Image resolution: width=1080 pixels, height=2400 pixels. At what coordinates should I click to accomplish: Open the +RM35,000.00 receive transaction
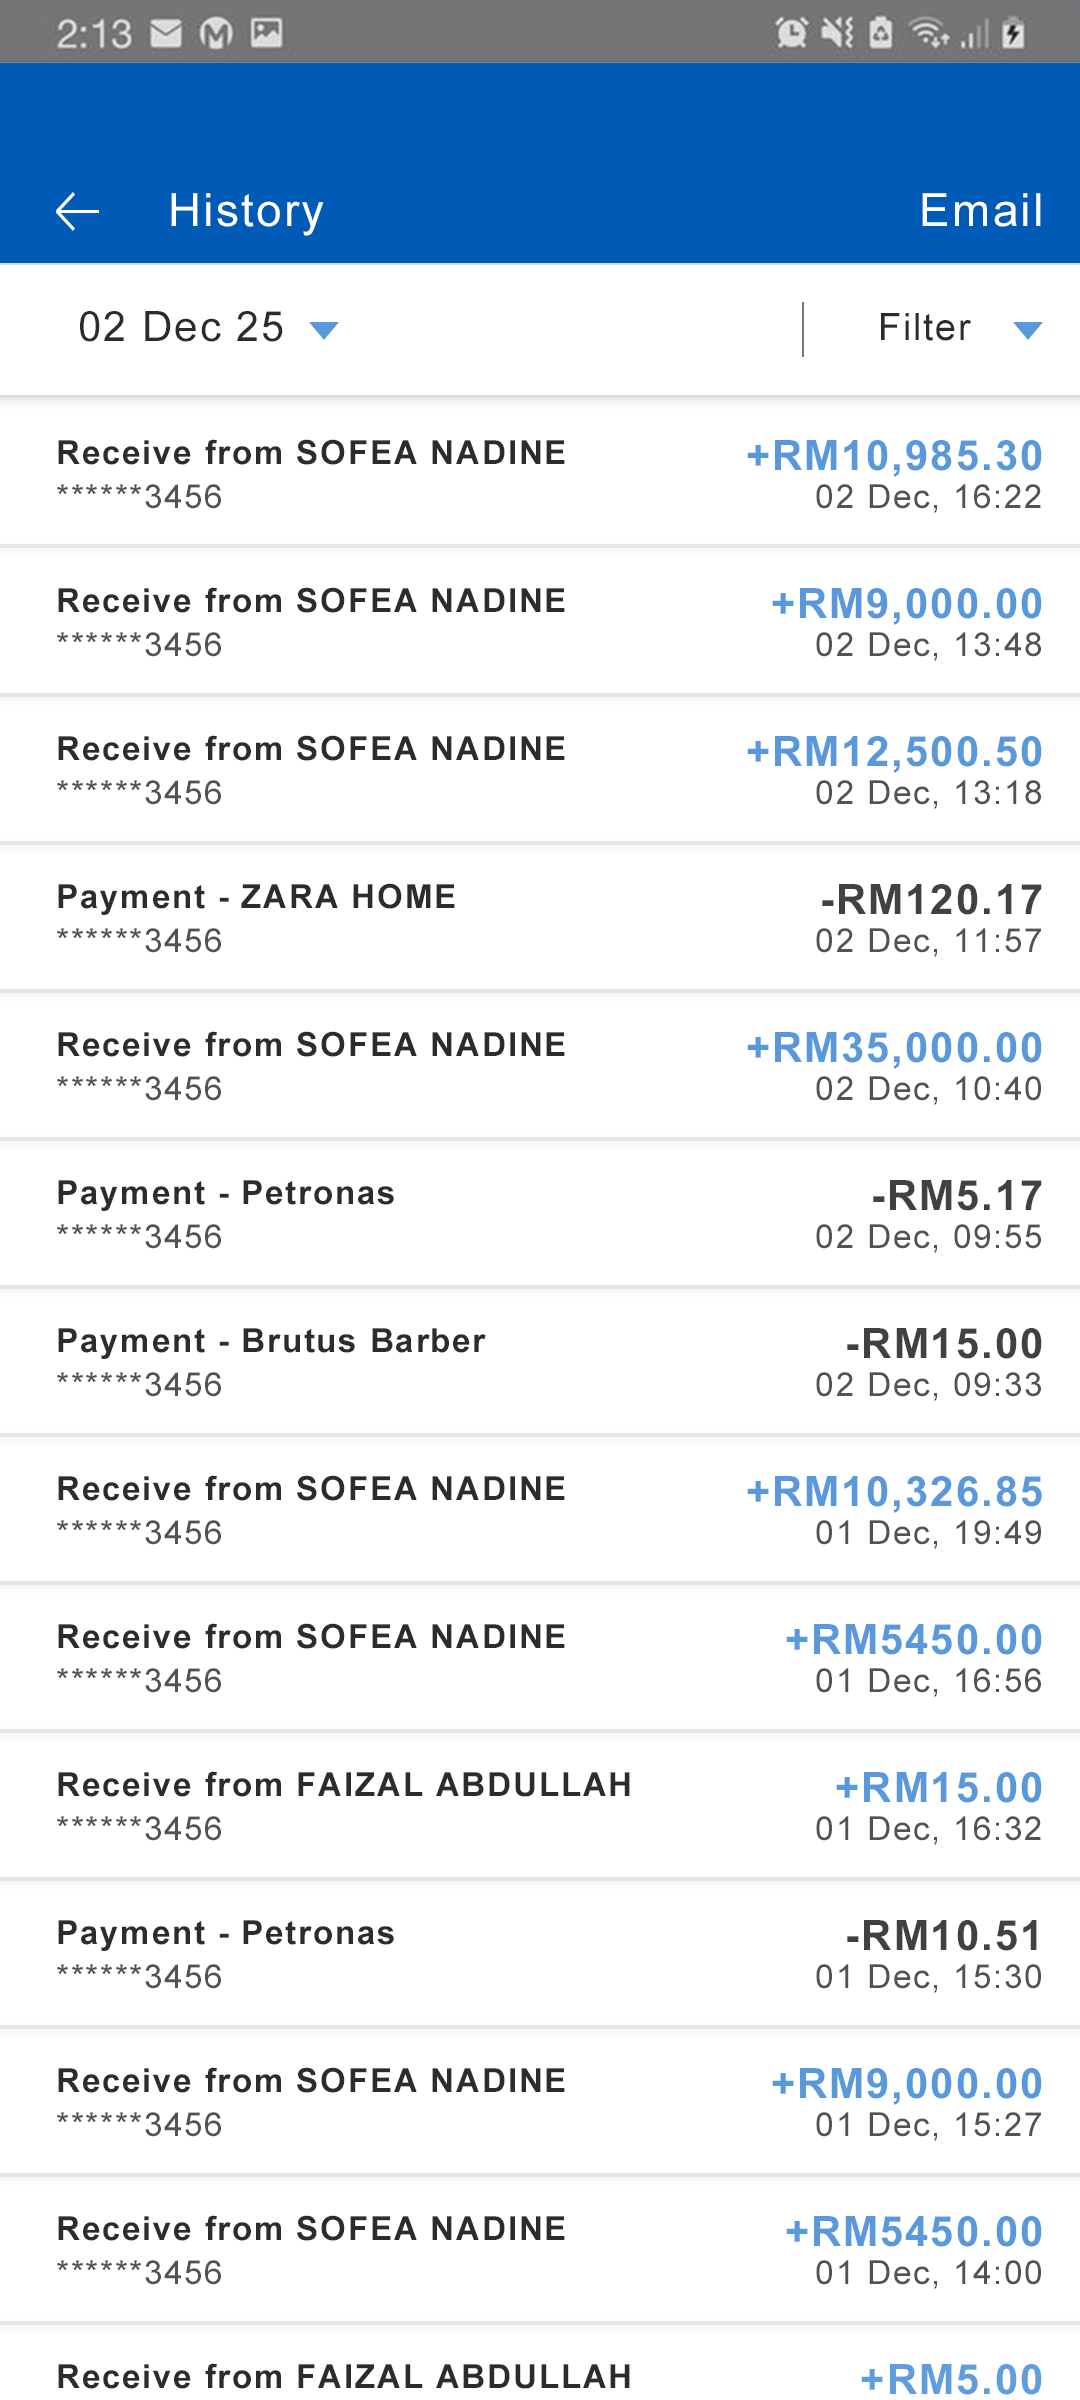(x=540, y=1065)
